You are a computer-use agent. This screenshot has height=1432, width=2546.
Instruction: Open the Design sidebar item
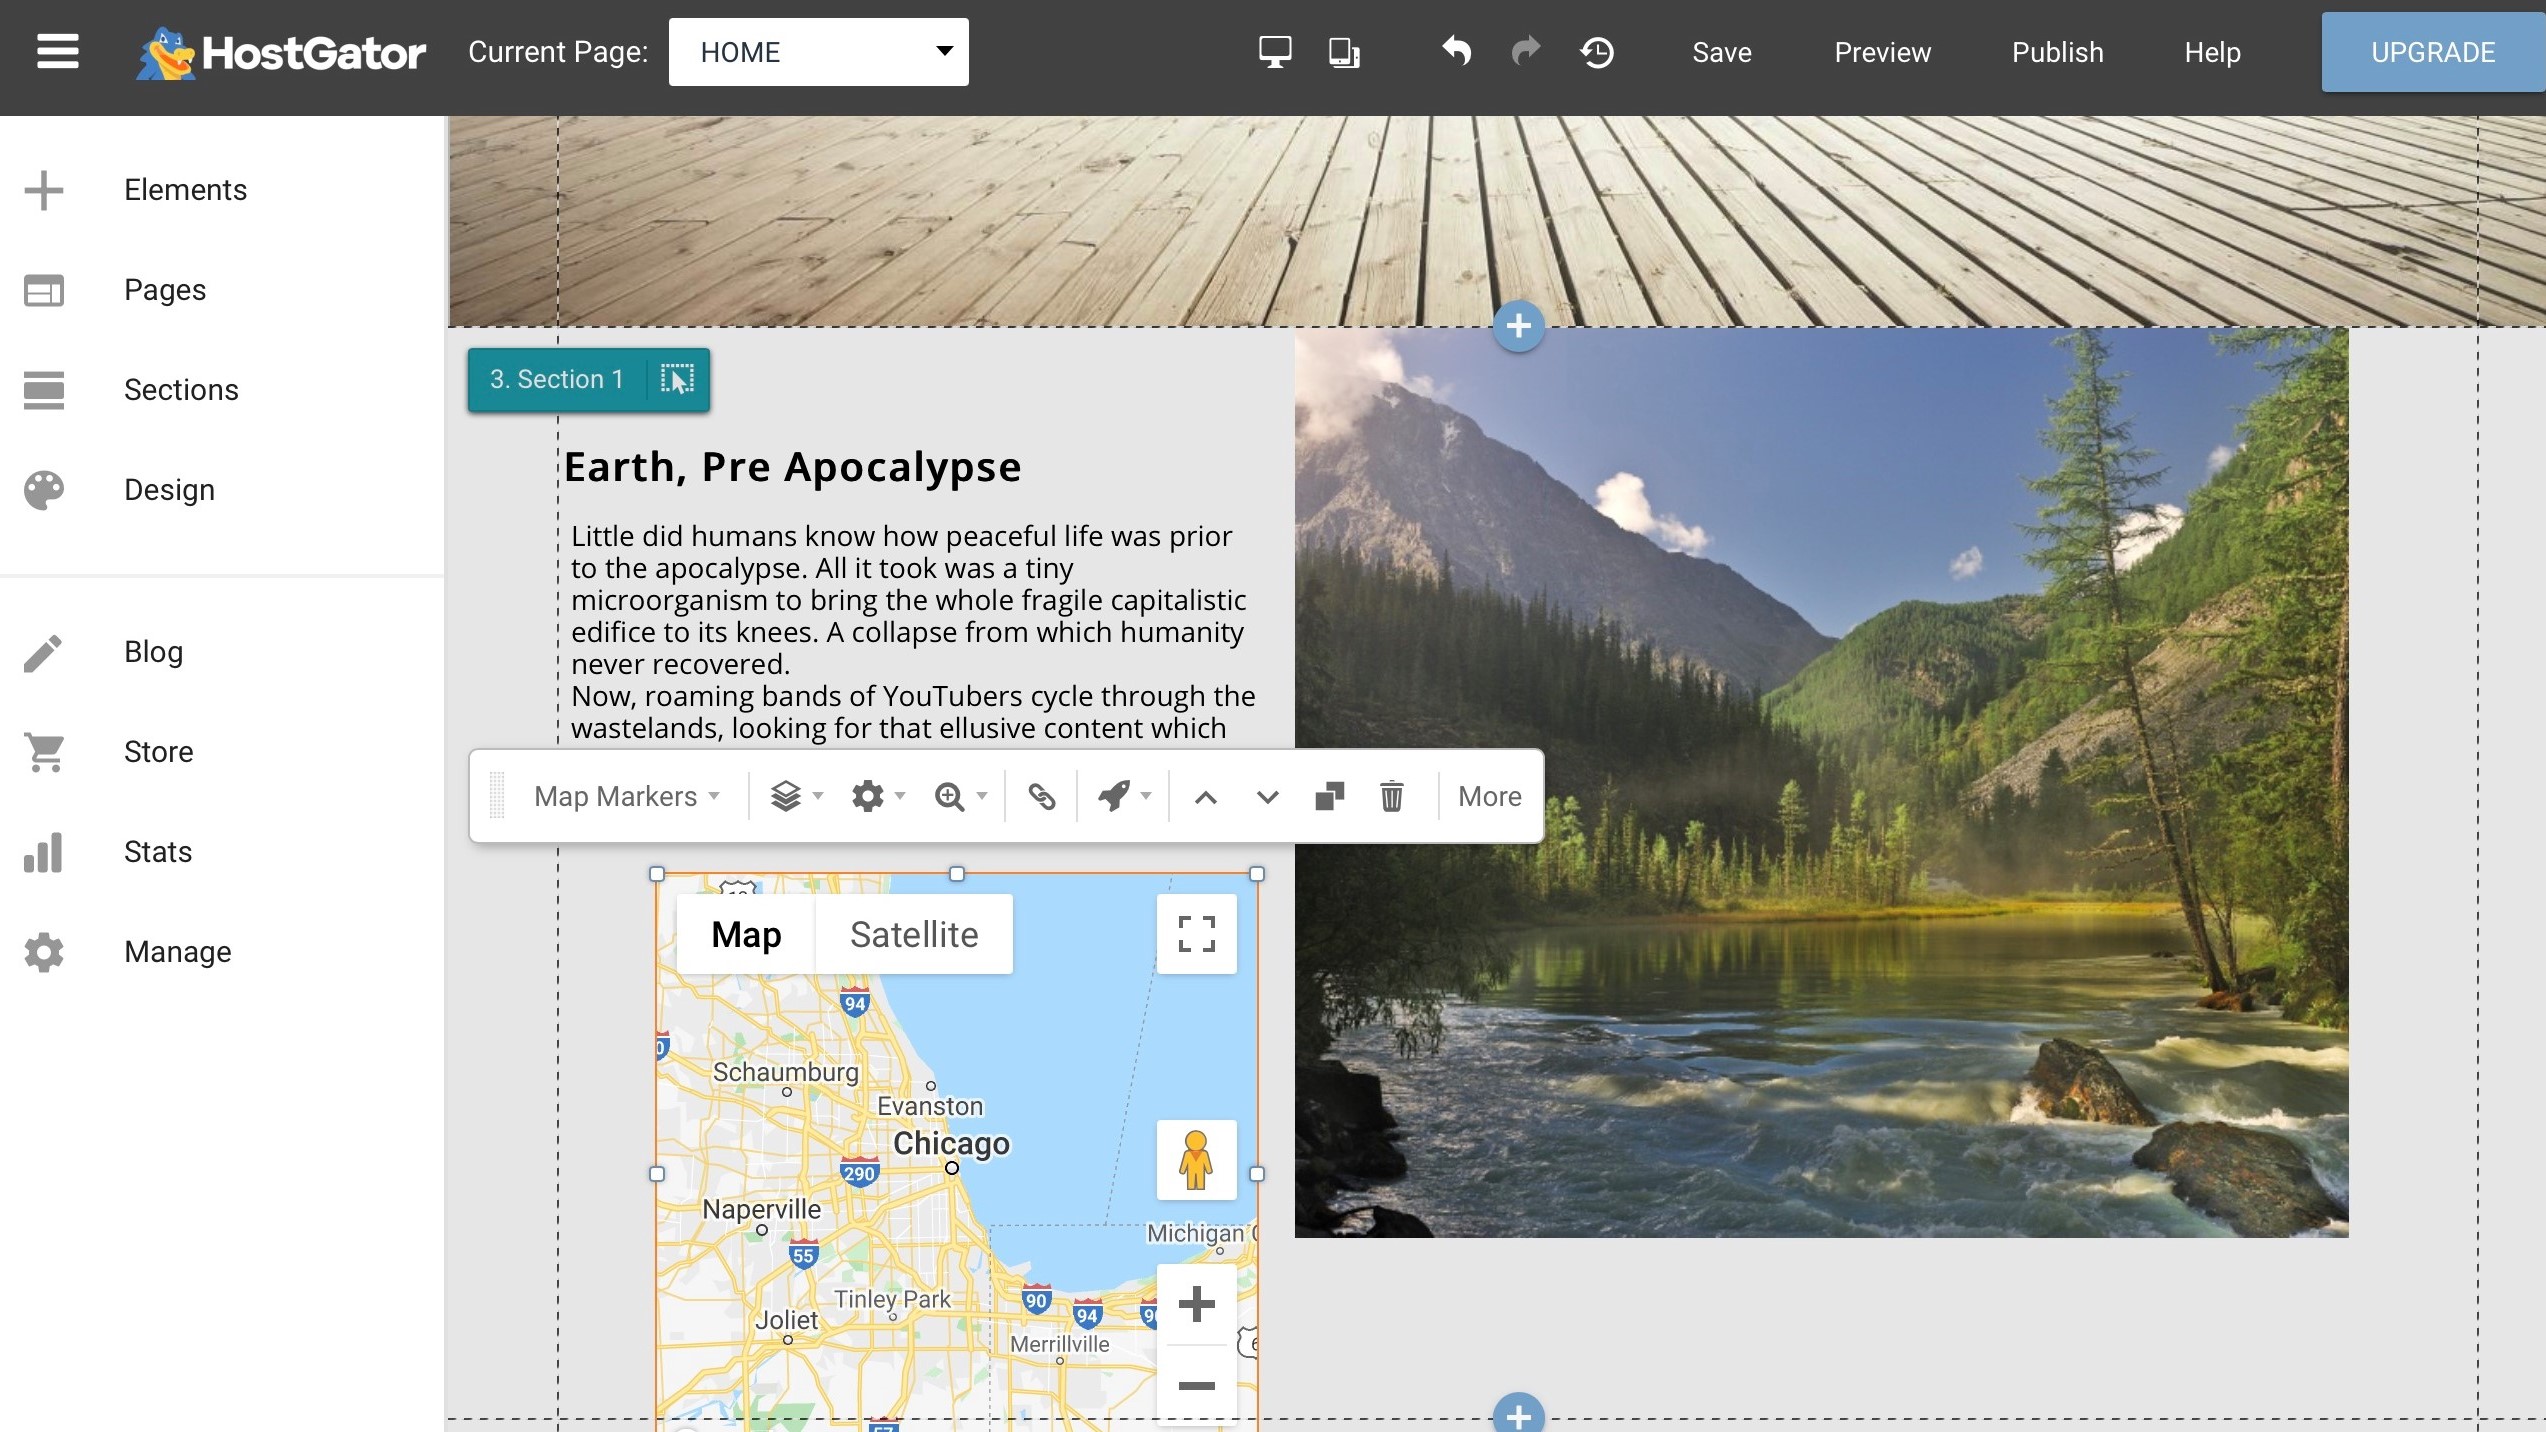(169, 490)
